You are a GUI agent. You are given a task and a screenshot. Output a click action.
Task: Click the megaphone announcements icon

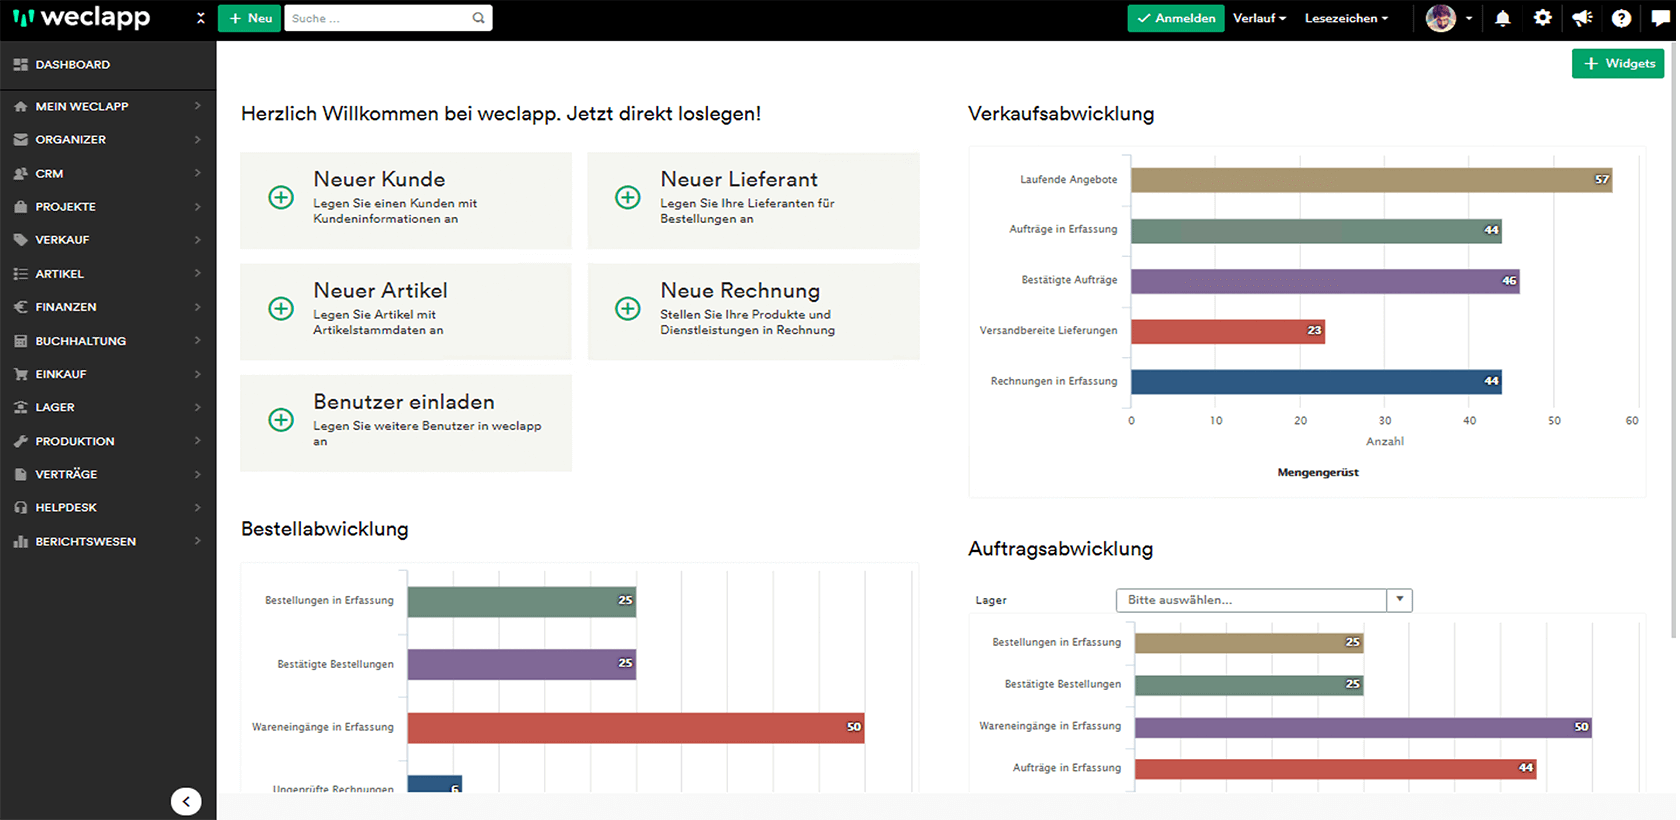(x=1582, y=18)
